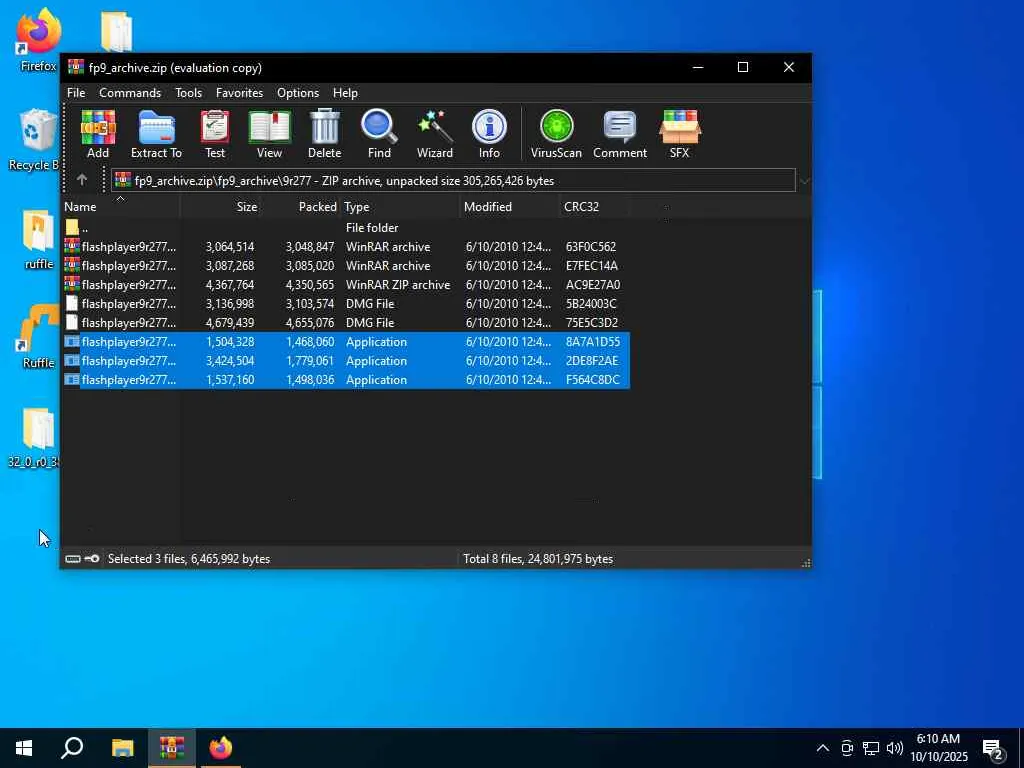
Task: Go up one folder level arrow
Action: 82,180
